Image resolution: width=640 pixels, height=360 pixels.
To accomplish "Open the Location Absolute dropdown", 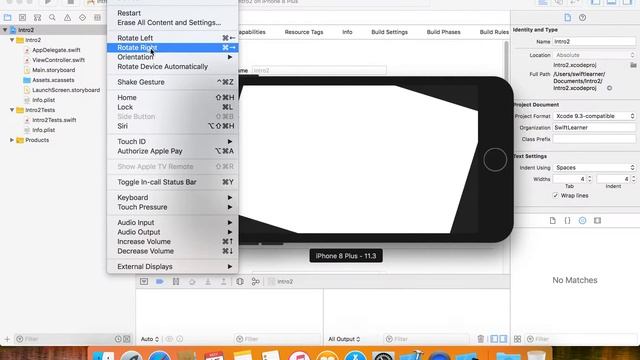I will click(595, 55).
